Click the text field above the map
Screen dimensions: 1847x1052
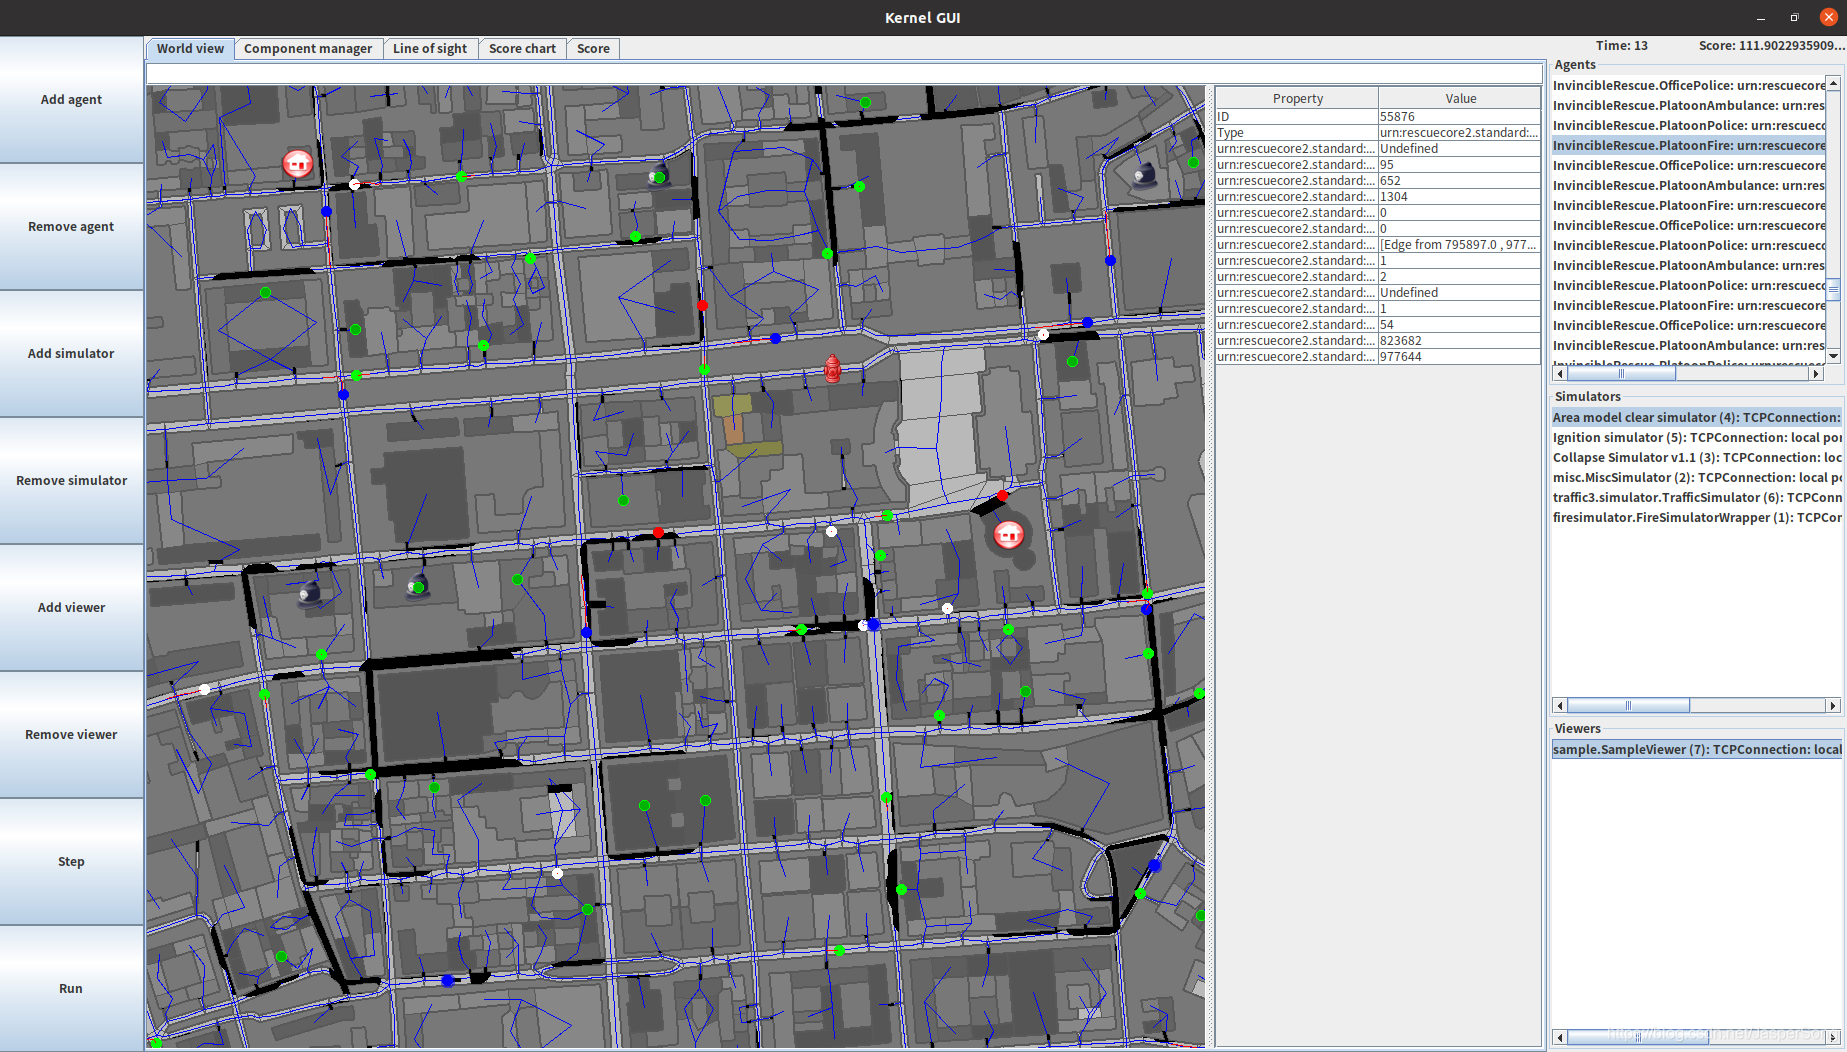tap(844, 73)
